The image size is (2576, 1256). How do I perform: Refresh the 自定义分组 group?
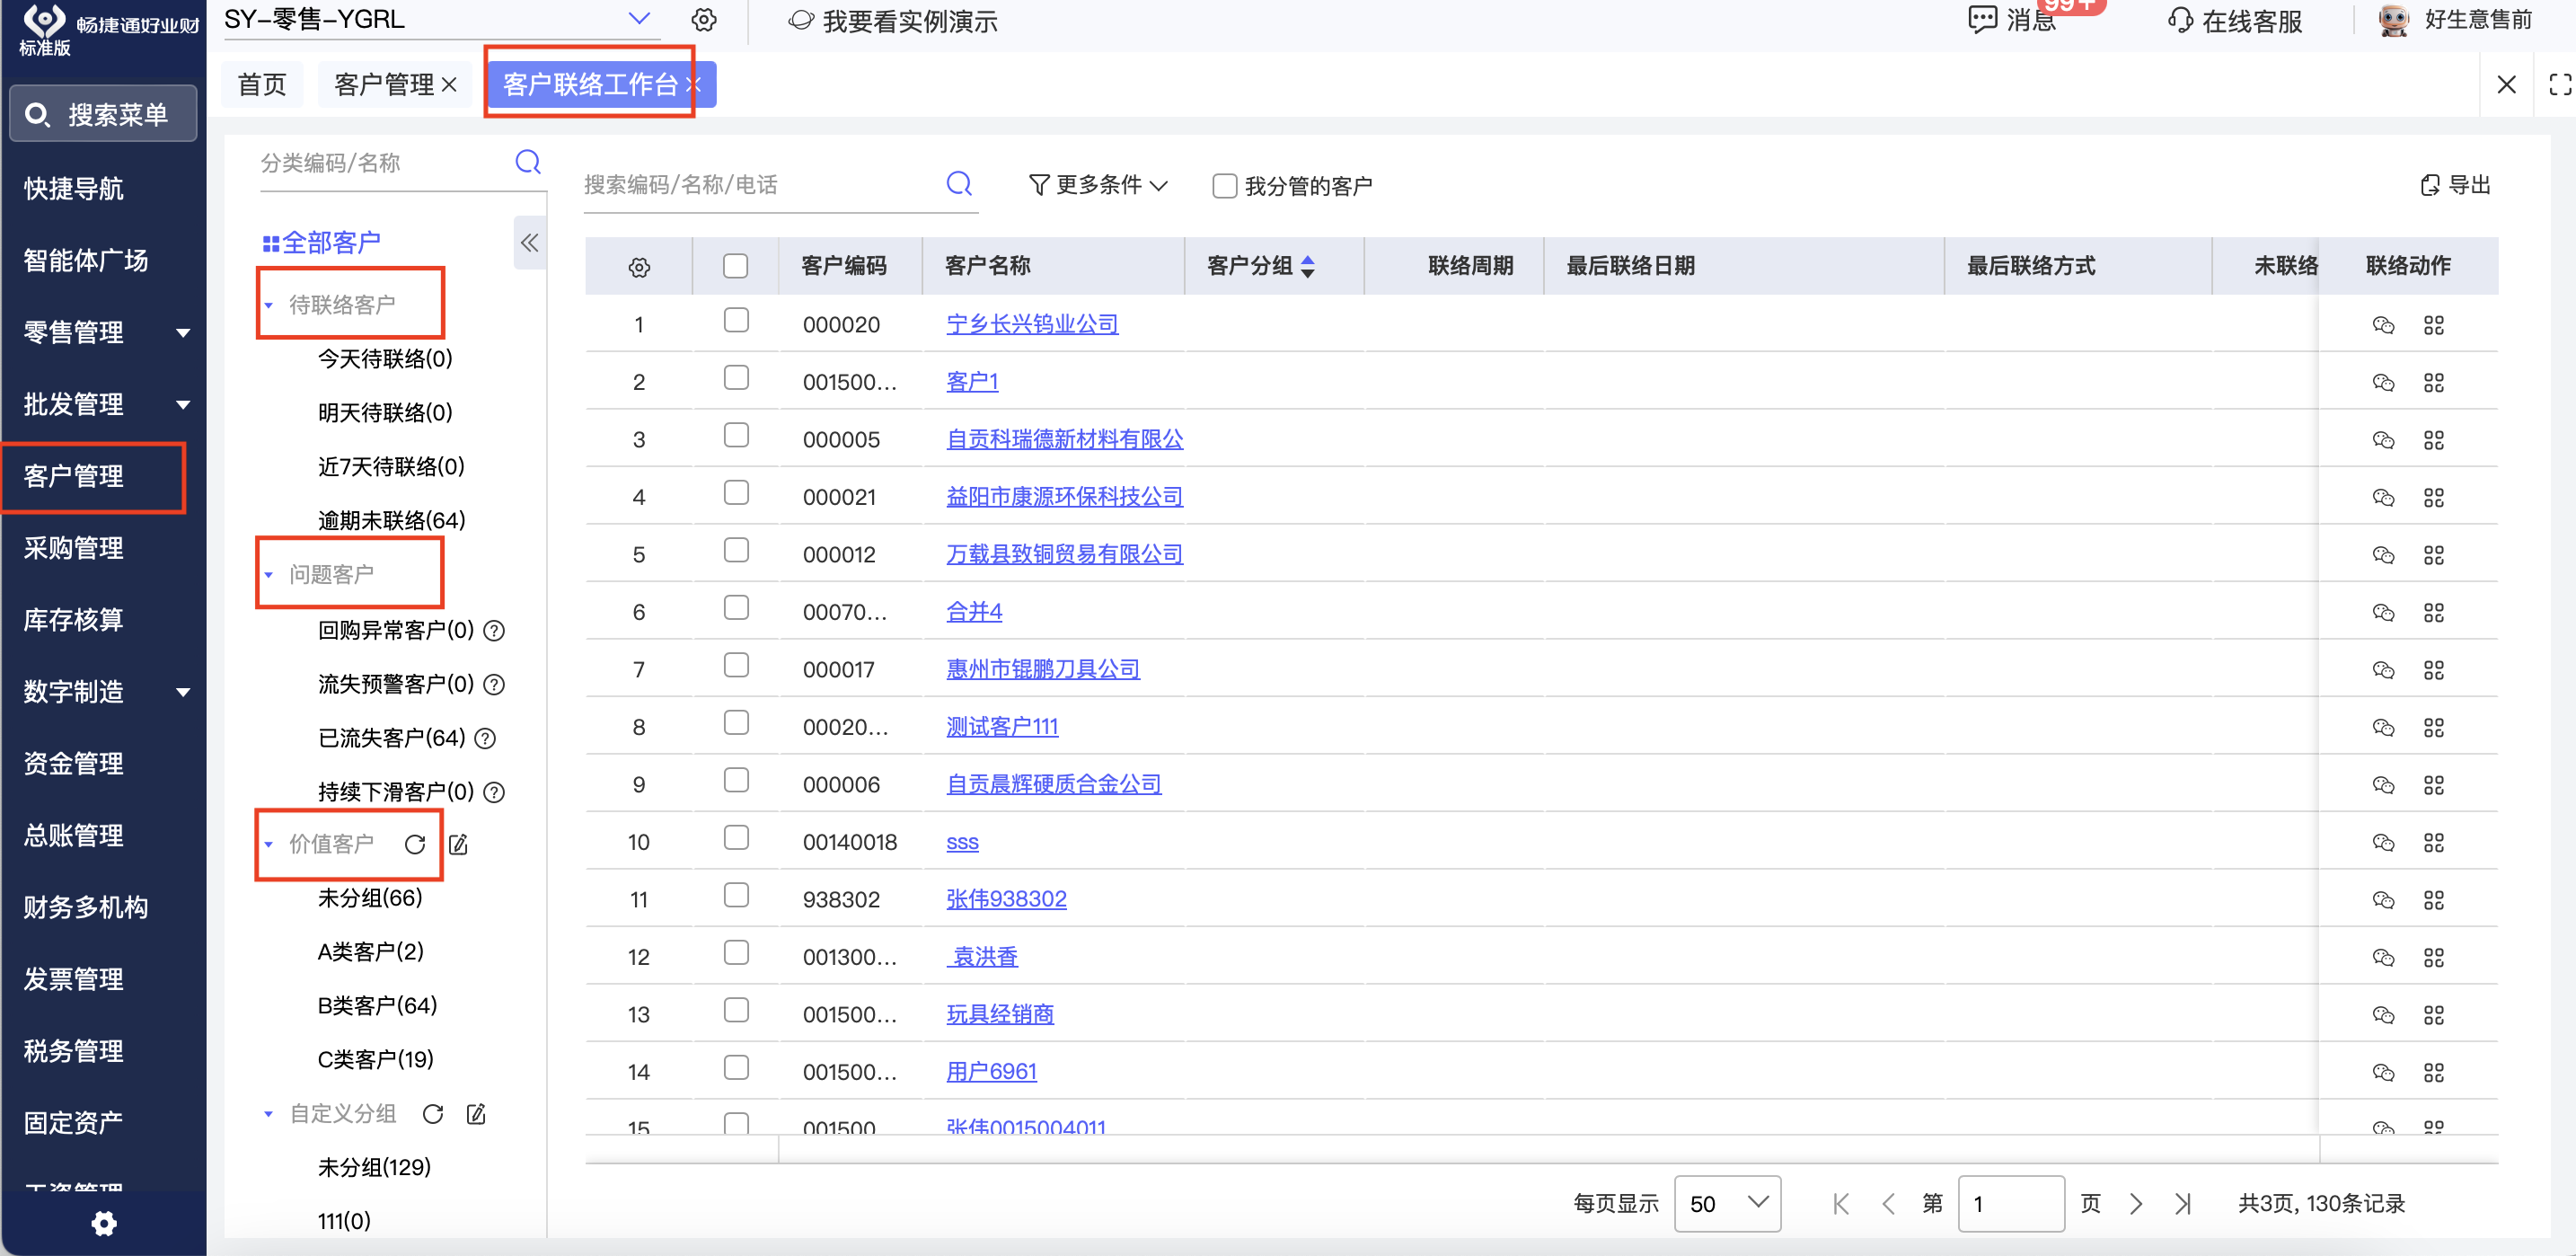click(433, 1114)
